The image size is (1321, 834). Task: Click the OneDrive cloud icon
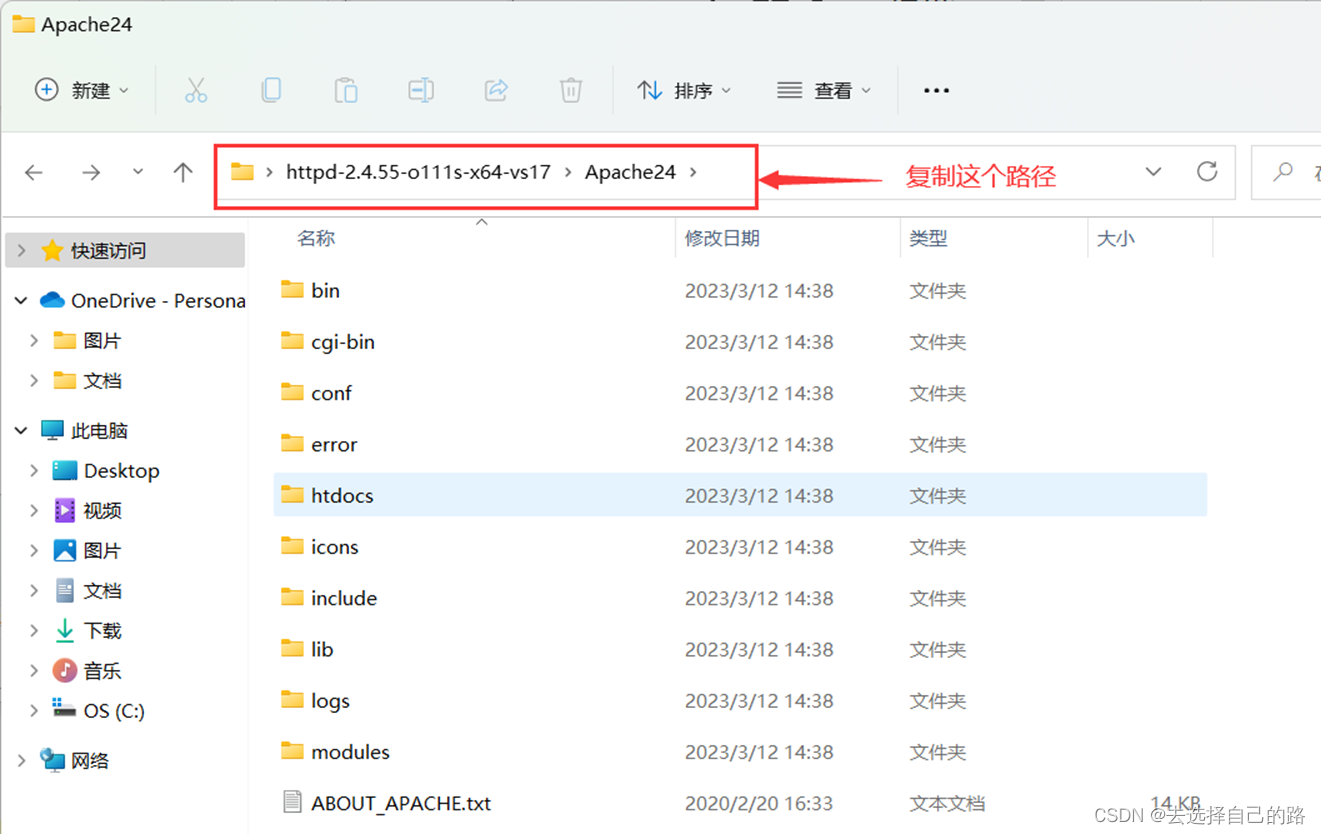(52, 300)
